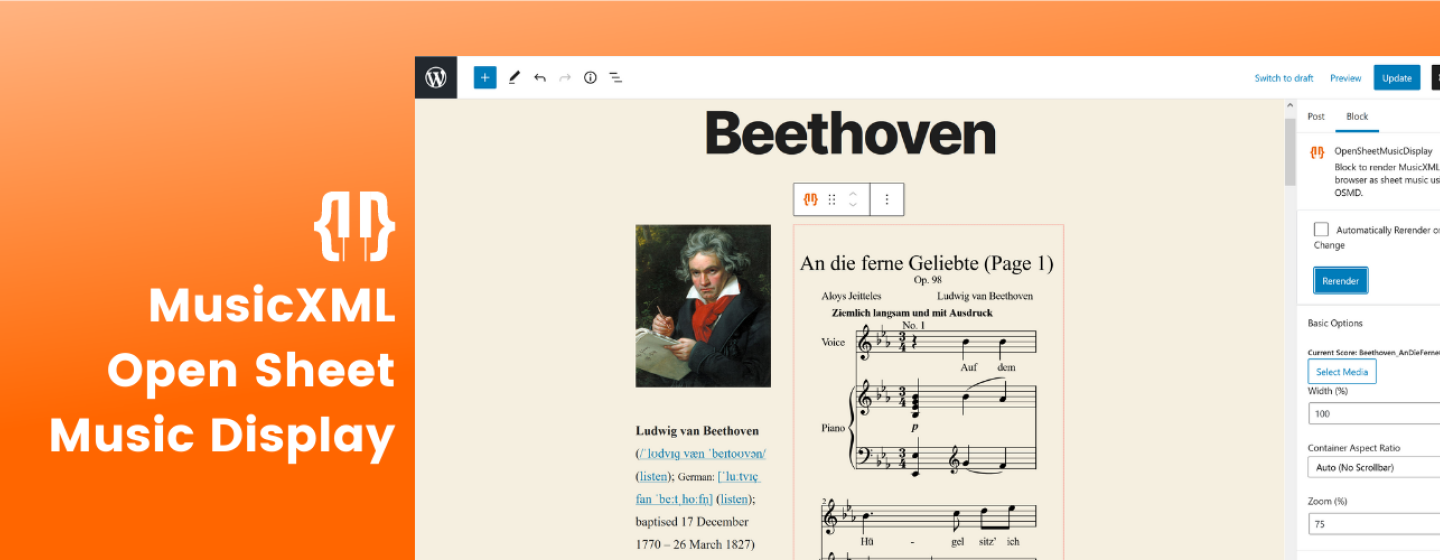Click Select Media button
This screenshot has height=560, width=1440.
click(x=1342, y=372)
